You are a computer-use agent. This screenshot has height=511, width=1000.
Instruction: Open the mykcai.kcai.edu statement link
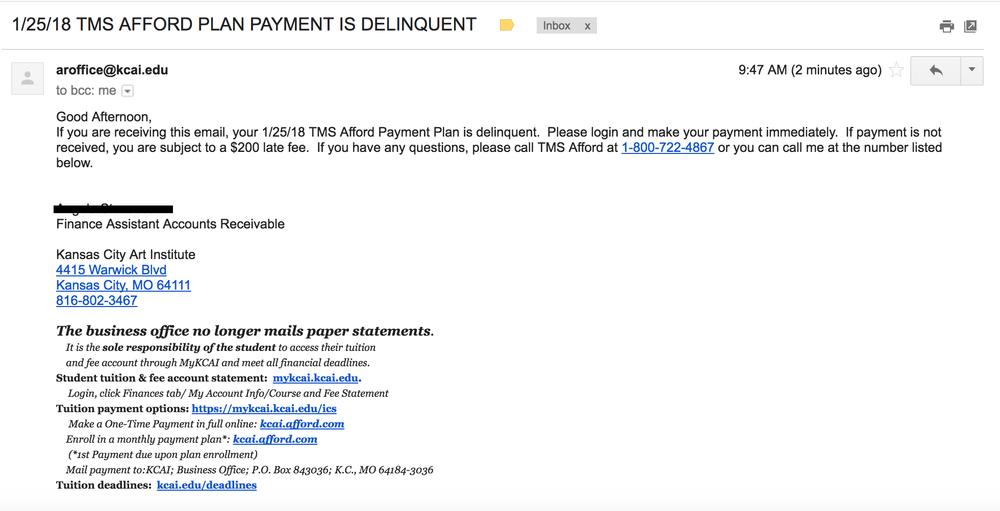(x=316, y=378)
